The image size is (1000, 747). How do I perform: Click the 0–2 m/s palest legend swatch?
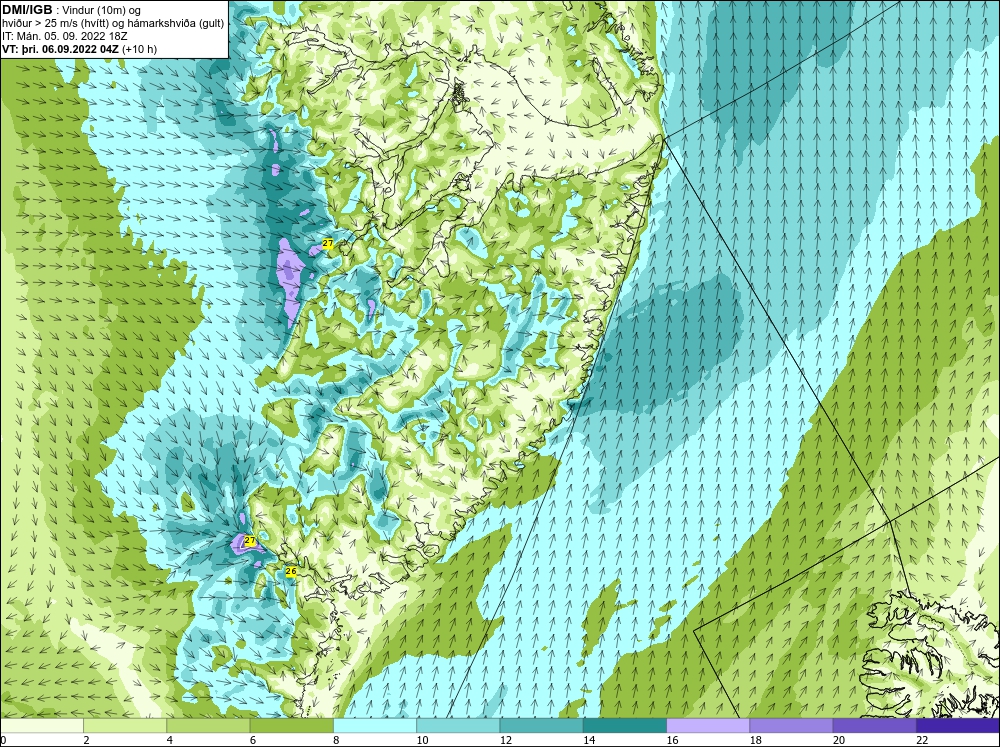(41, 726)
